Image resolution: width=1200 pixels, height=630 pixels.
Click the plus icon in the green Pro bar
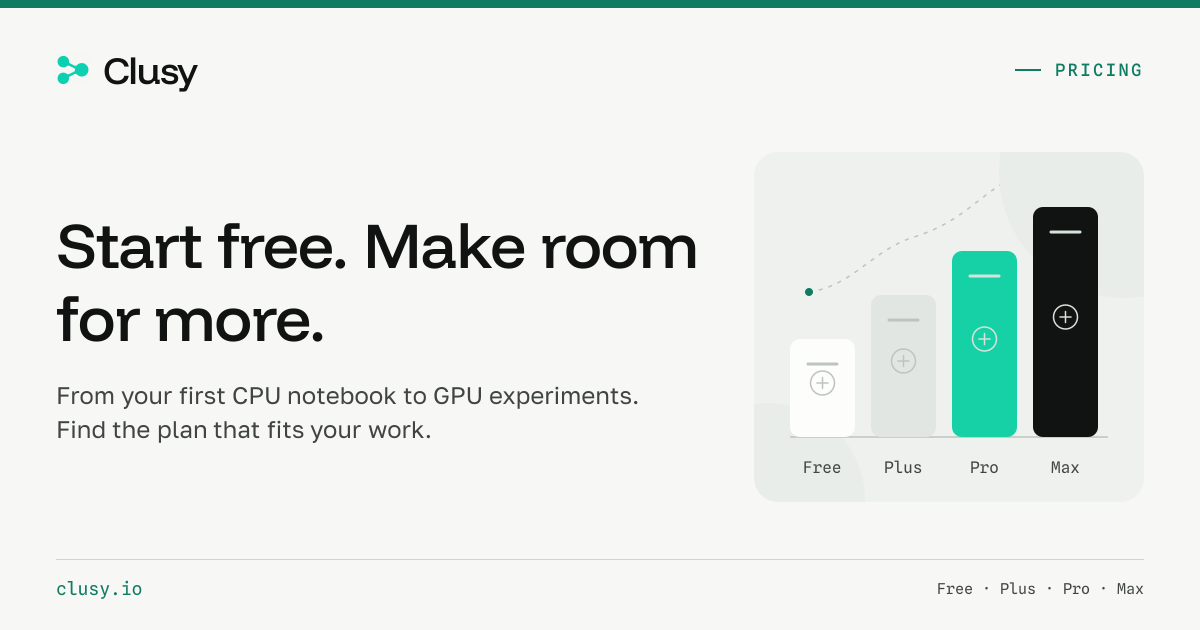pos(984,339)
